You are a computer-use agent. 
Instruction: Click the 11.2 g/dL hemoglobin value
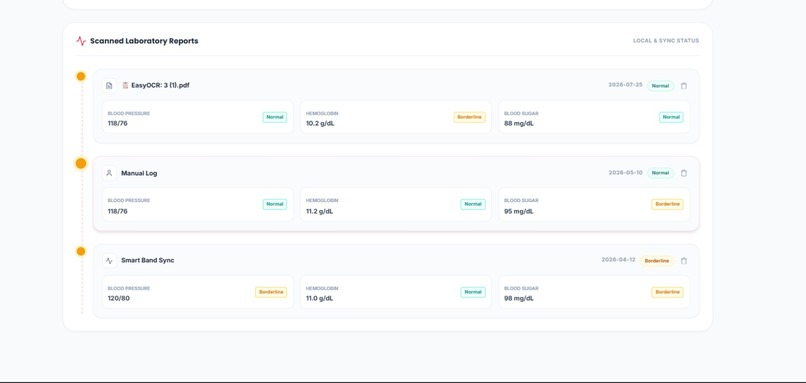pyautogui.click(x=320, y=211)
